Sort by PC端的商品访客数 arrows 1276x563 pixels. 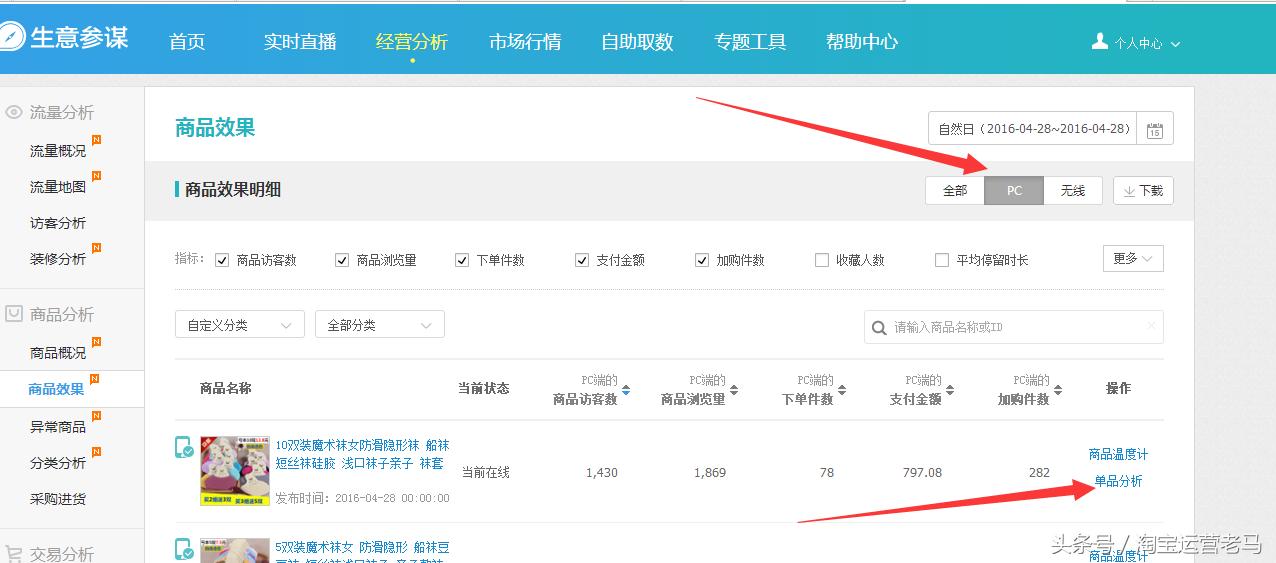(626, 390)
